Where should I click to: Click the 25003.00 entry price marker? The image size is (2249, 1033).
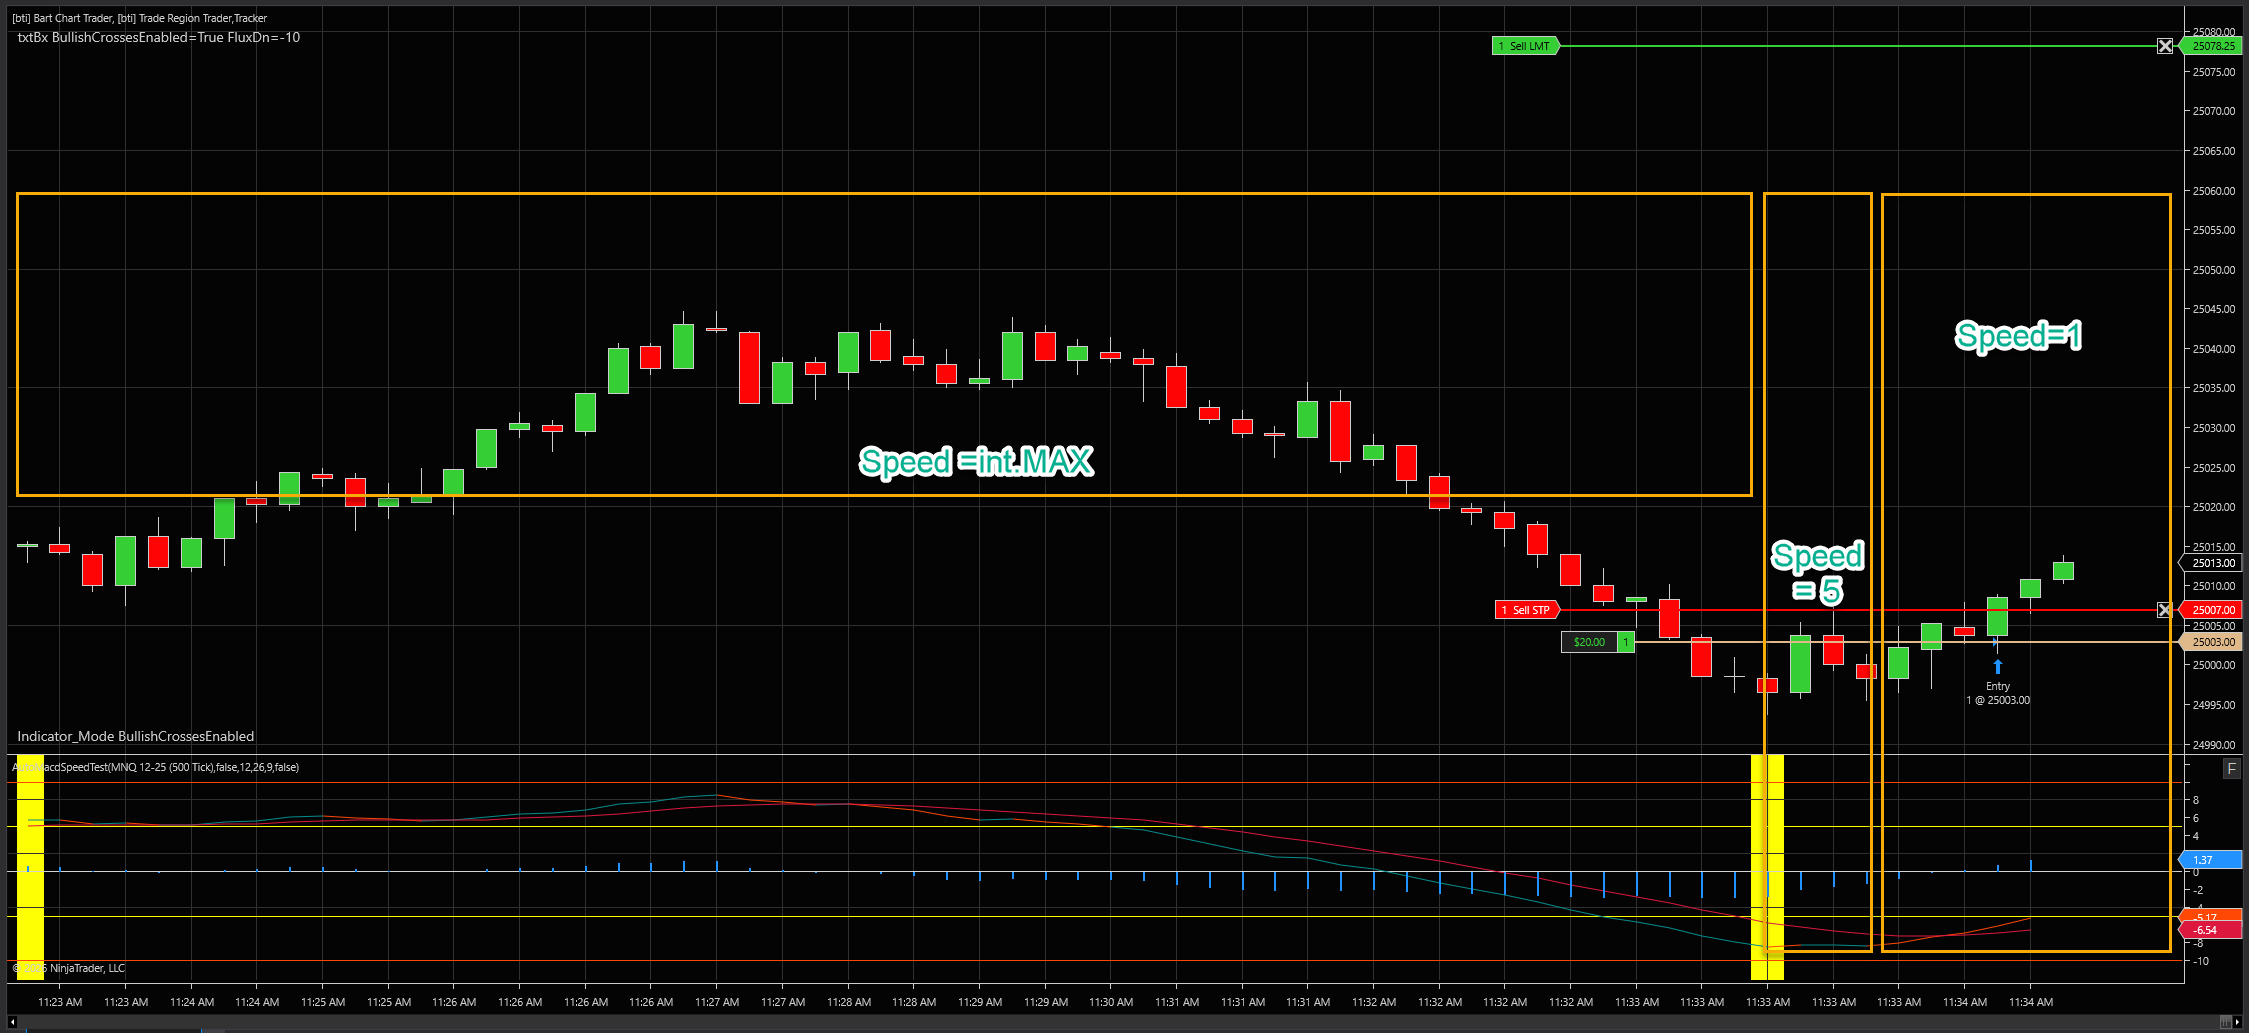[2213, 642]
